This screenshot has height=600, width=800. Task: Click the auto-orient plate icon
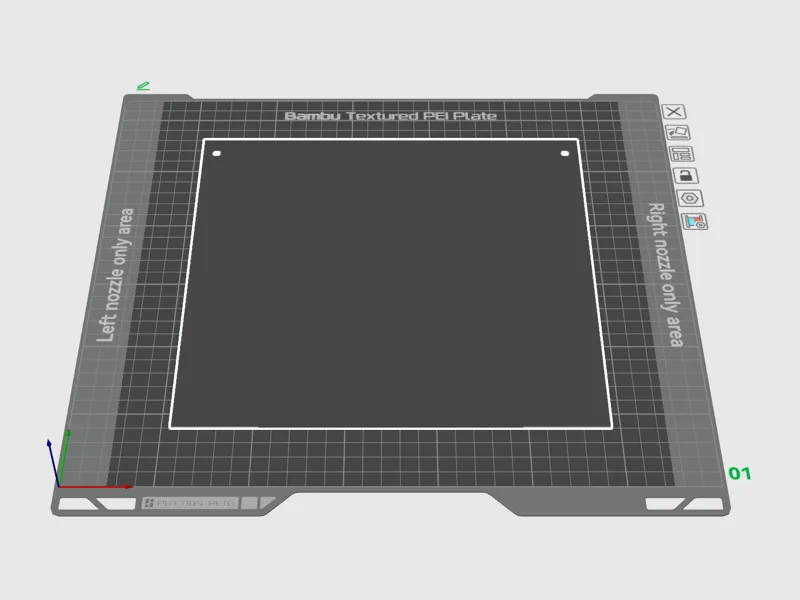[678, 133]
